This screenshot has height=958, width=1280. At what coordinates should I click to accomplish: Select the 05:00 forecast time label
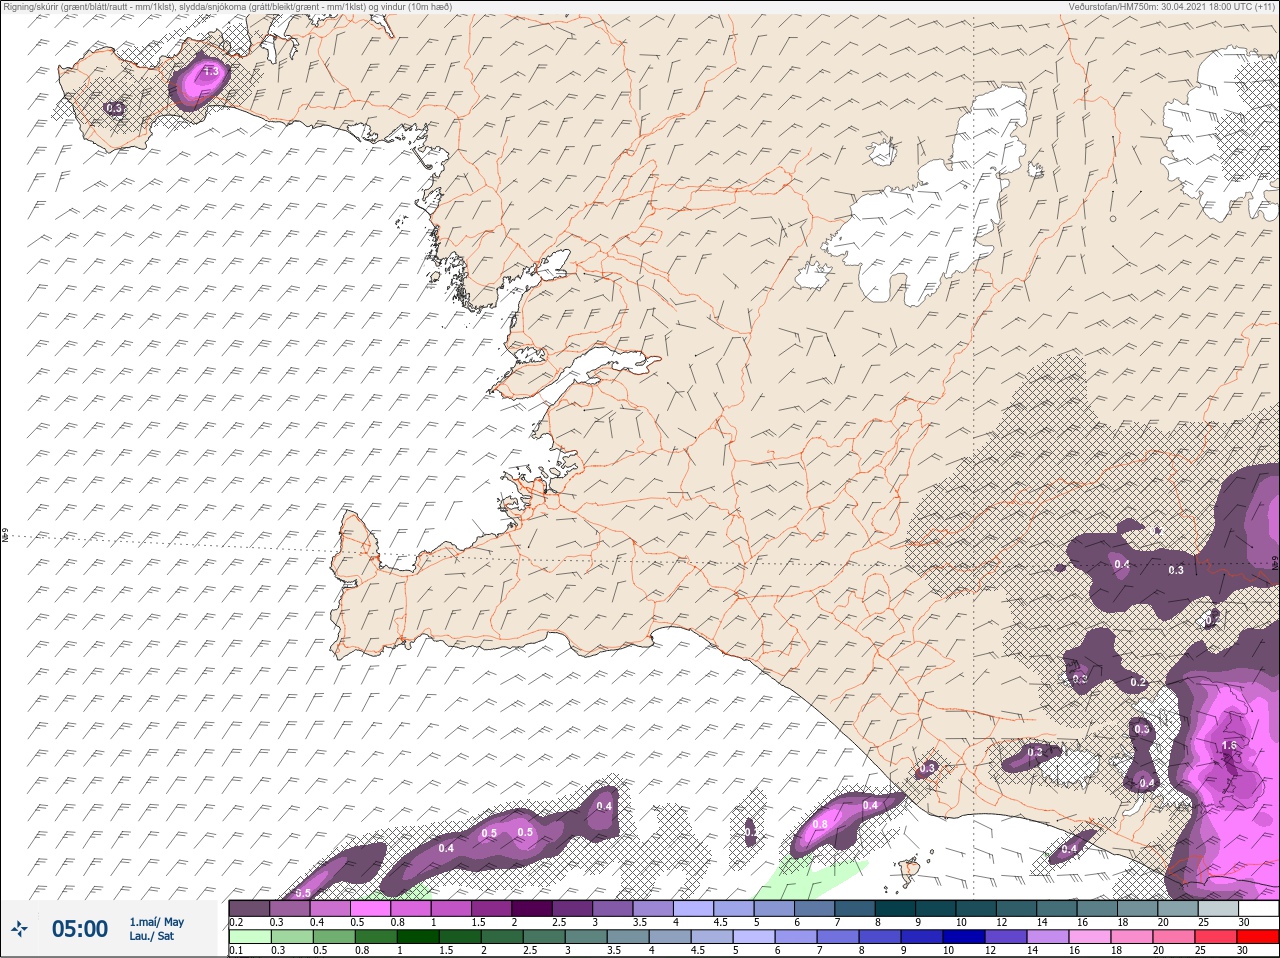click(x=80, y=929)
